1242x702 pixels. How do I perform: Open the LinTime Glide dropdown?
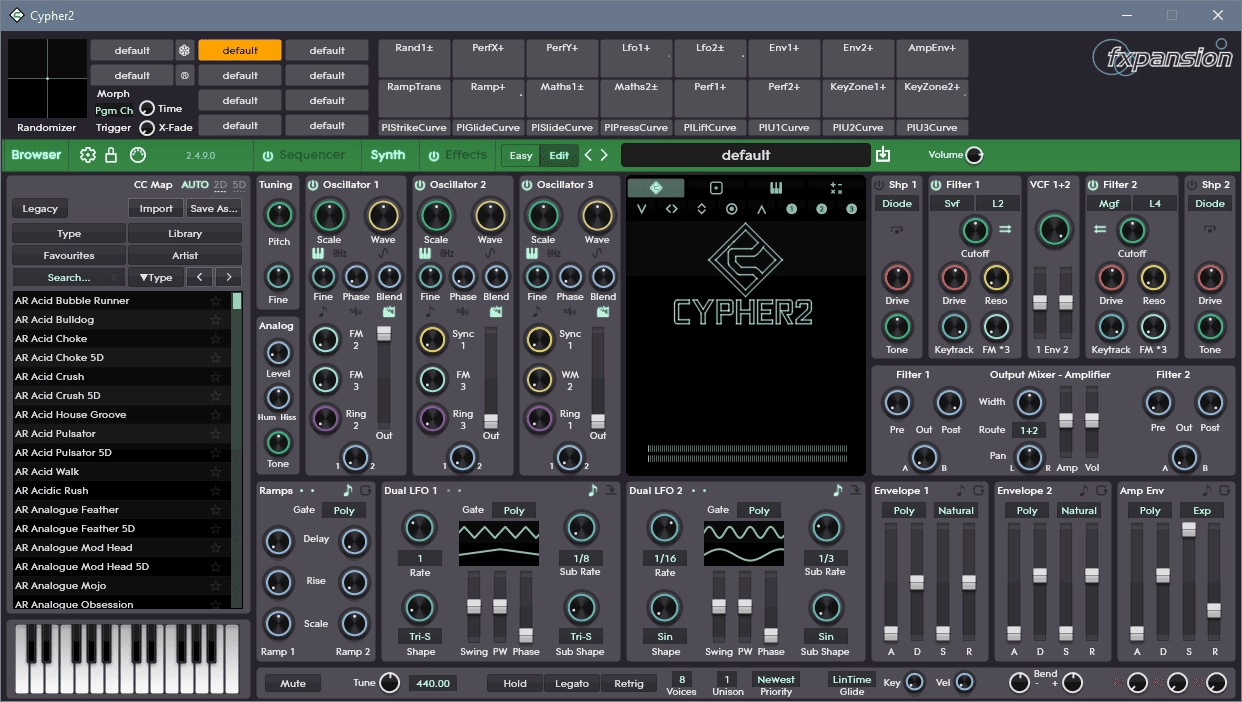(852, 679)
